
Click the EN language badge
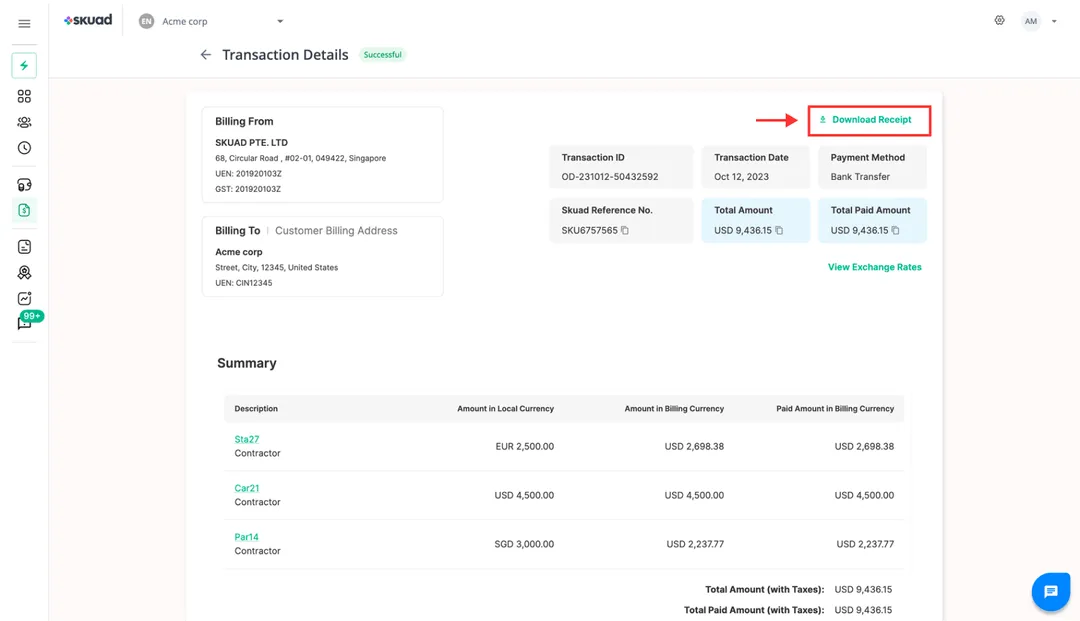pyautogui.click(x=146, y=21)
